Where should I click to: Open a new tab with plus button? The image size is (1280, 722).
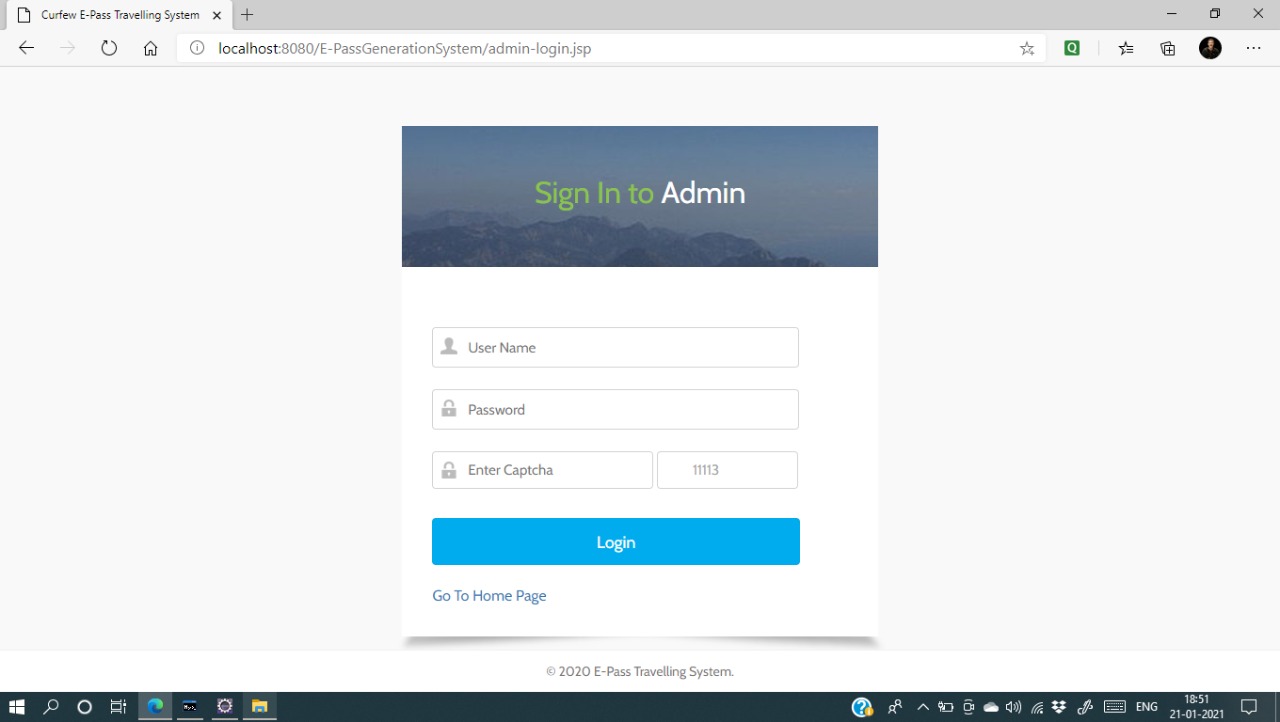(x=247, y=15)
